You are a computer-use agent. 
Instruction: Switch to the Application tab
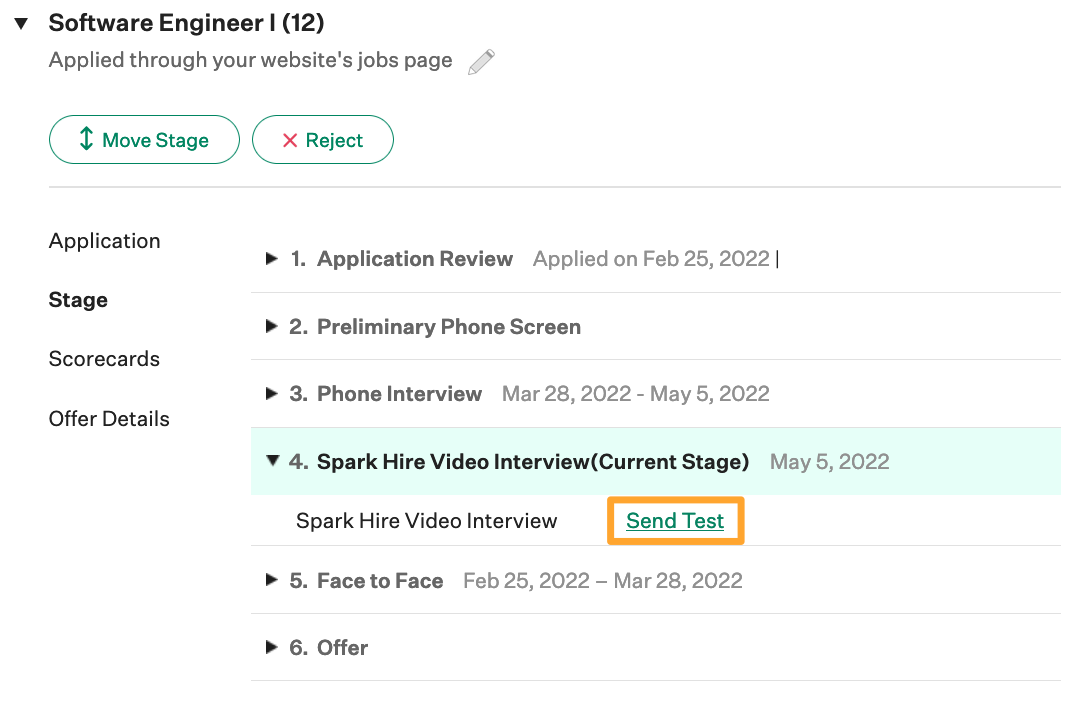(104, 241)
